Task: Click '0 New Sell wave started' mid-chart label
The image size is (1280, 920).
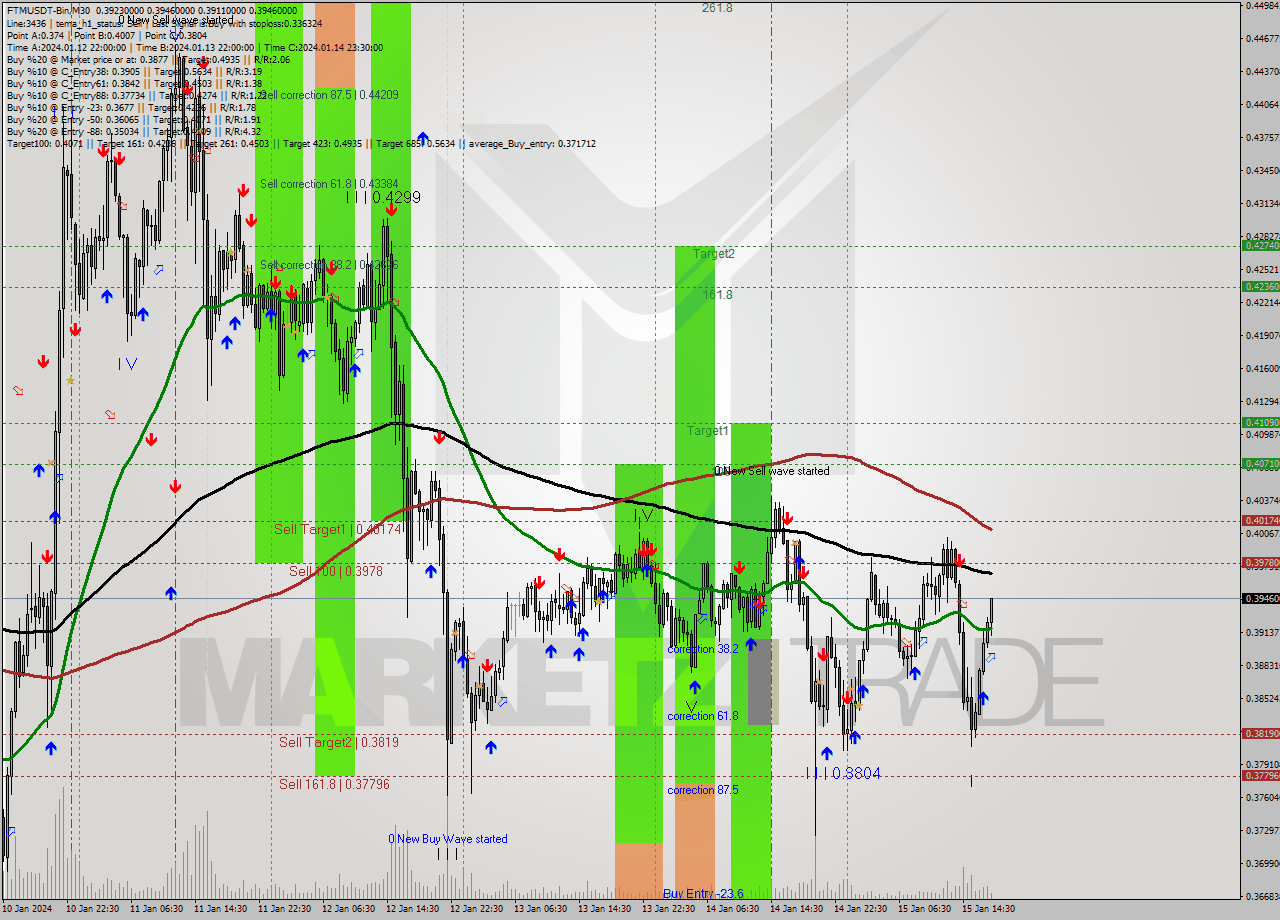Action: 771,471
